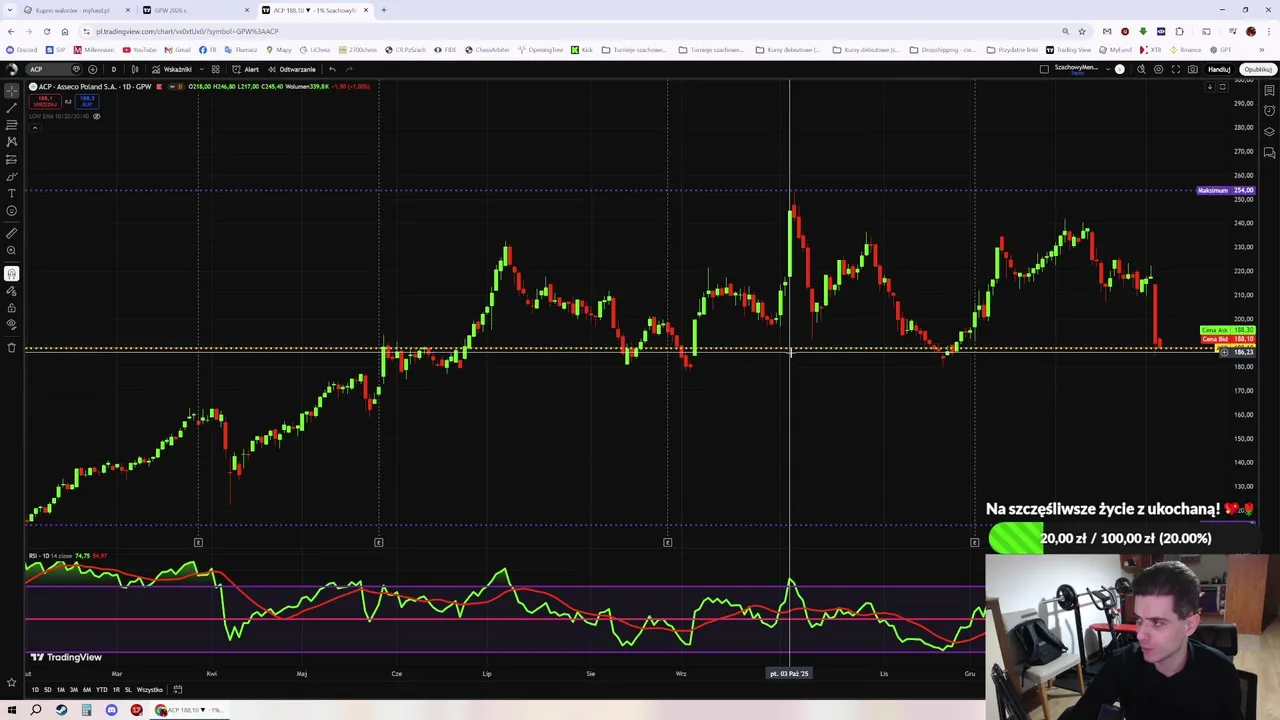The image size is (1280, 720).
Task: Toggle the magnet mode drawing icon
Action: 12,273
